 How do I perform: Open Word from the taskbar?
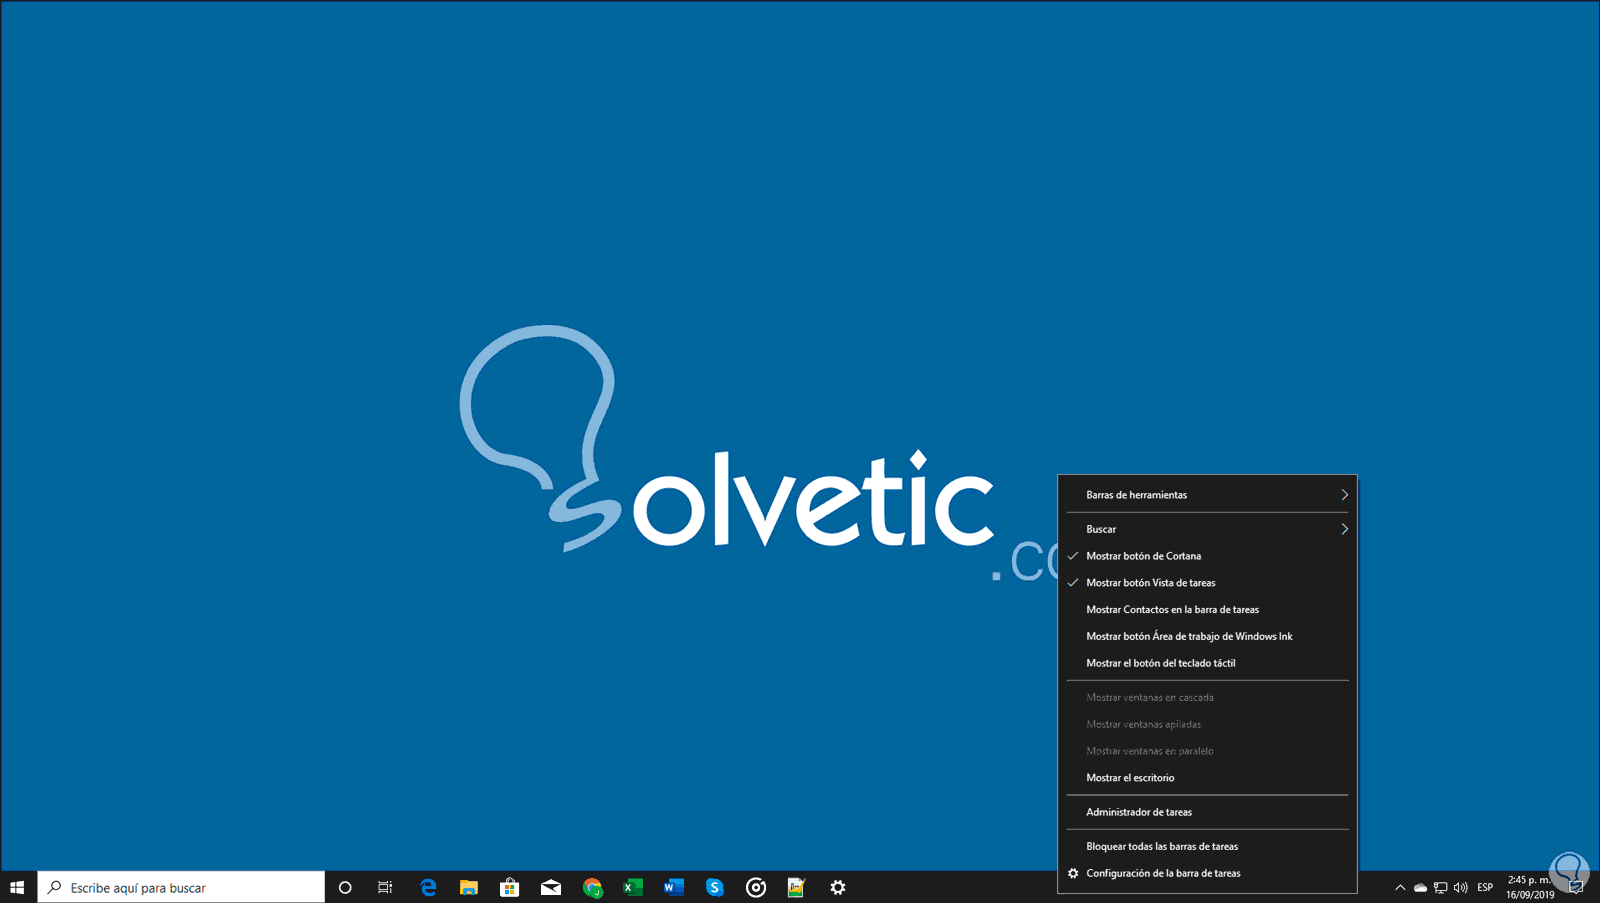[x=674, y=887]
